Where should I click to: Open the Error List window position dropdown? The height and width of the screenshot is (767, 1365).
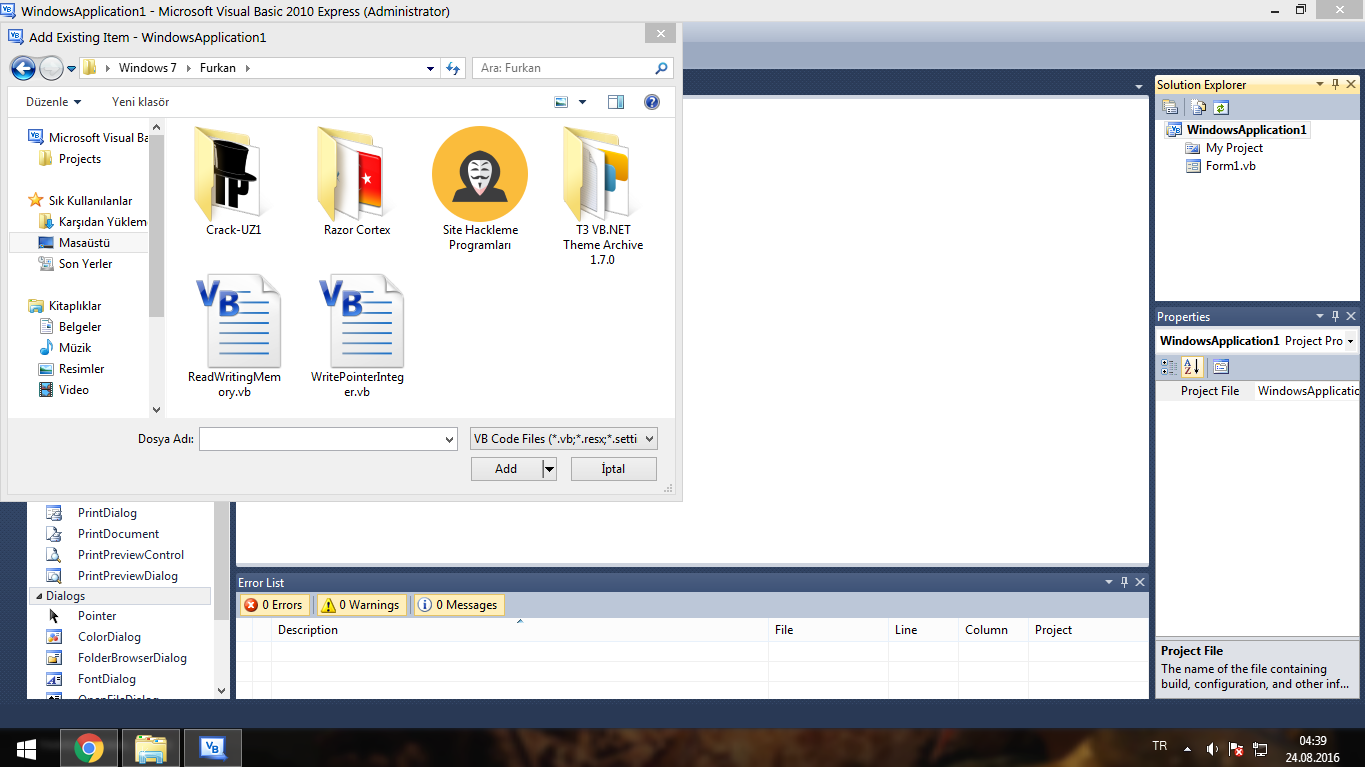[1109, 582]
